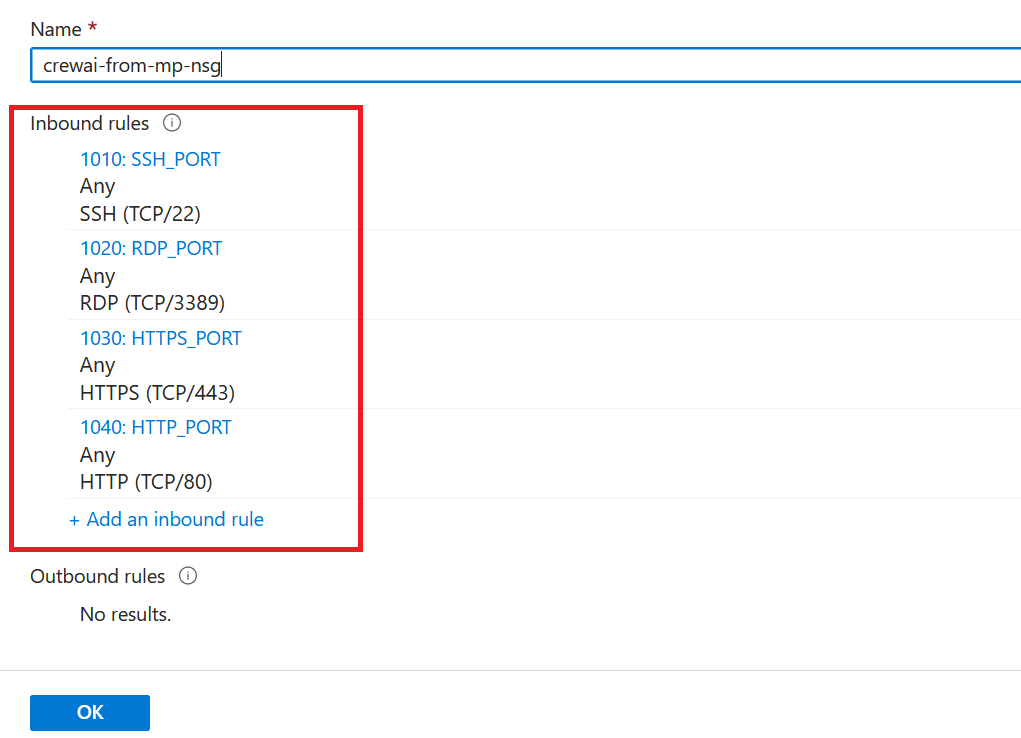Screen dimensions: 1021x738
Task: Open the 1030: HTTPS_PORT rule
Action: 161,338
